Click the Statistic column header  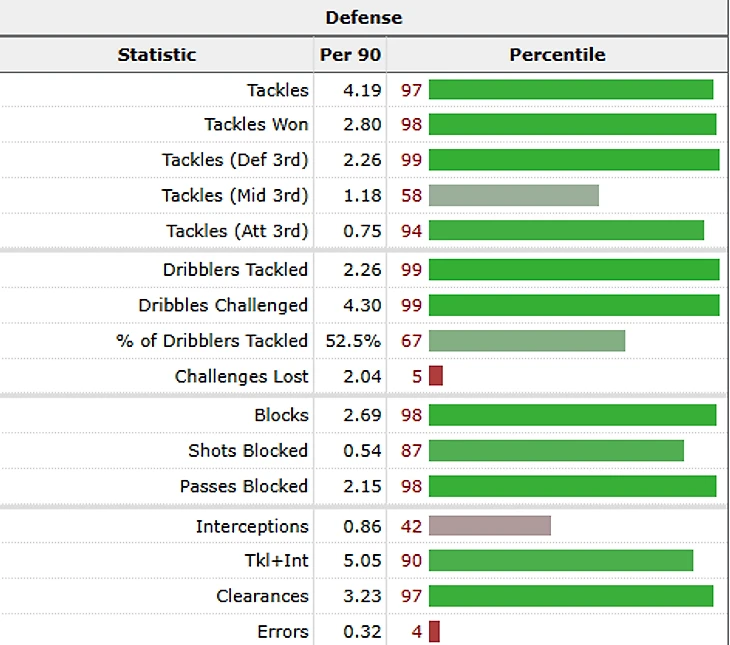pyautogui.click(x=157, y=55)
